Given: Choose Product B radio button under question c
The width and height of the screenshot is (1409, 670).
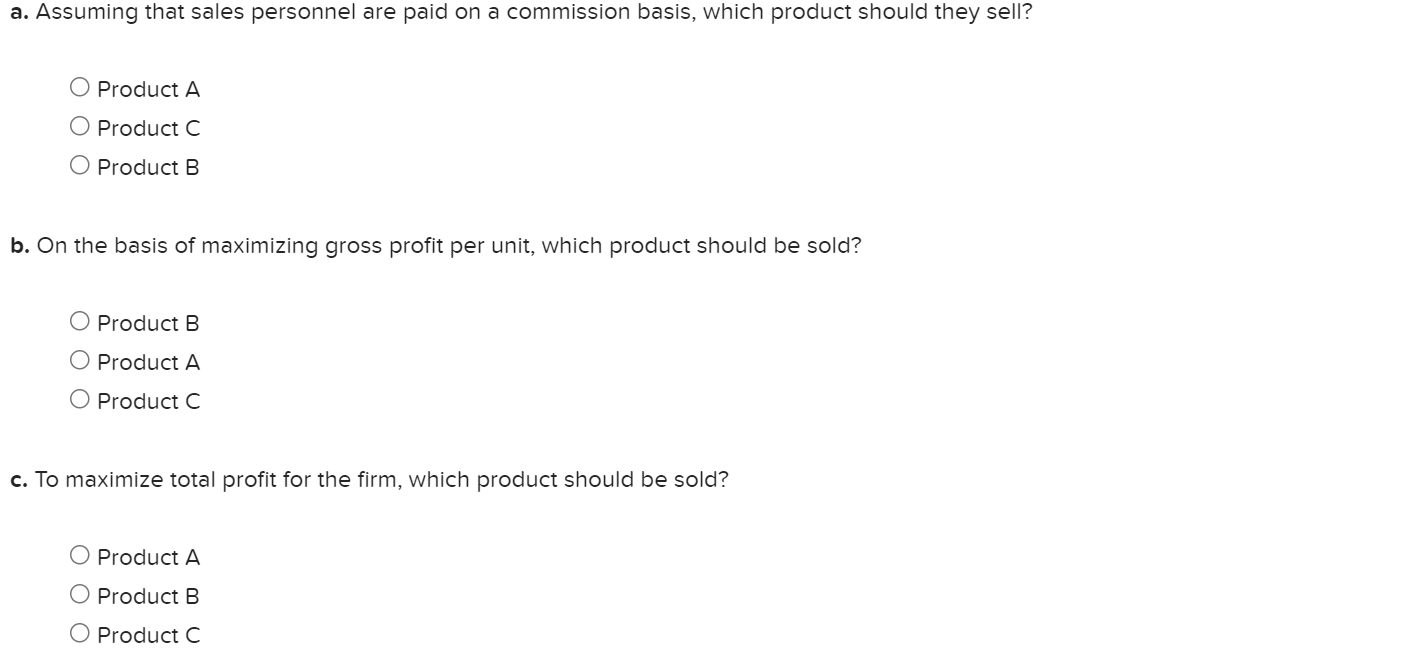Looking at the screenshot, I should [80, 595].
